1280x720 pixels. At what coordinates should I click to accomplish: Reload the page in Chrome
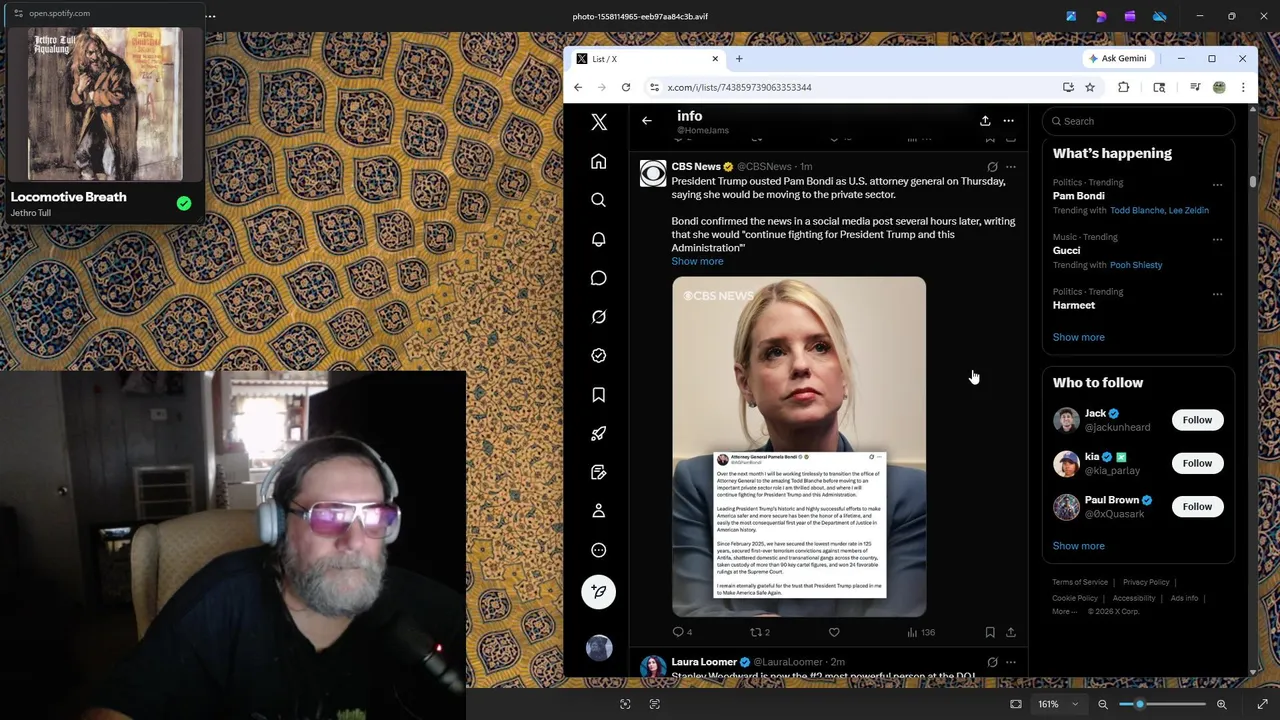point(626,87)
